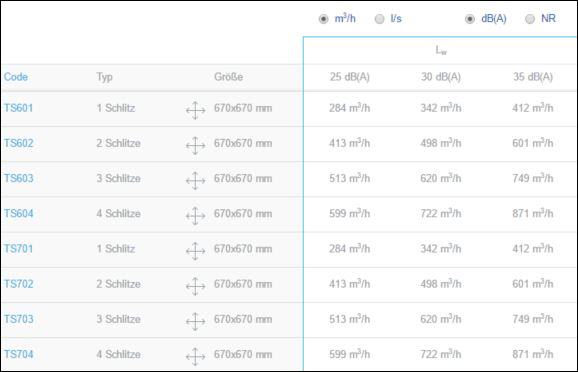
Task: Switch sound rating to NR
Action: tap(530, 19)
